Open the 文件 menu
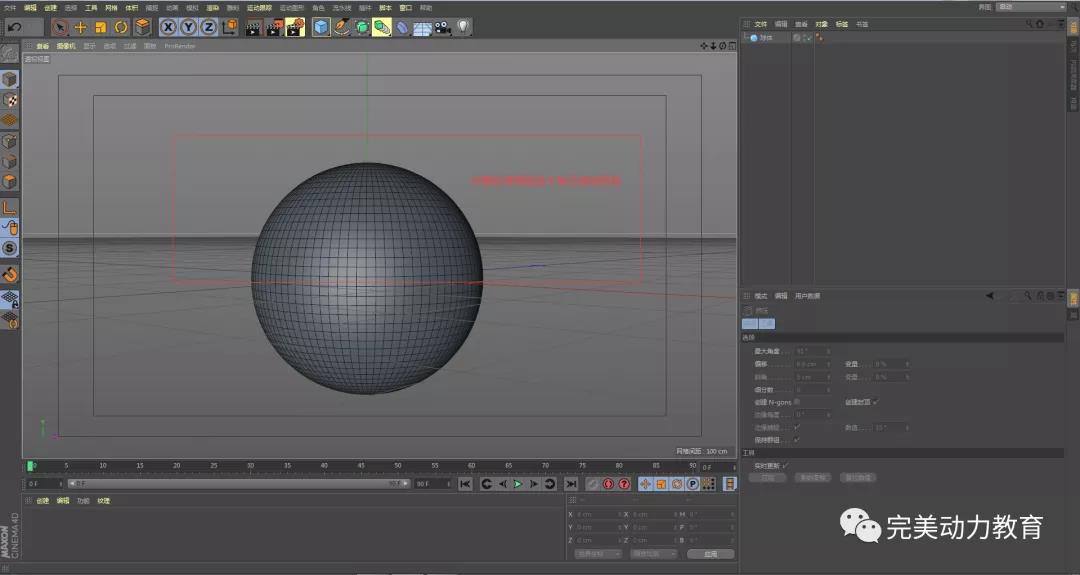This screenshot has width=1080, height=575. (10, 7)
